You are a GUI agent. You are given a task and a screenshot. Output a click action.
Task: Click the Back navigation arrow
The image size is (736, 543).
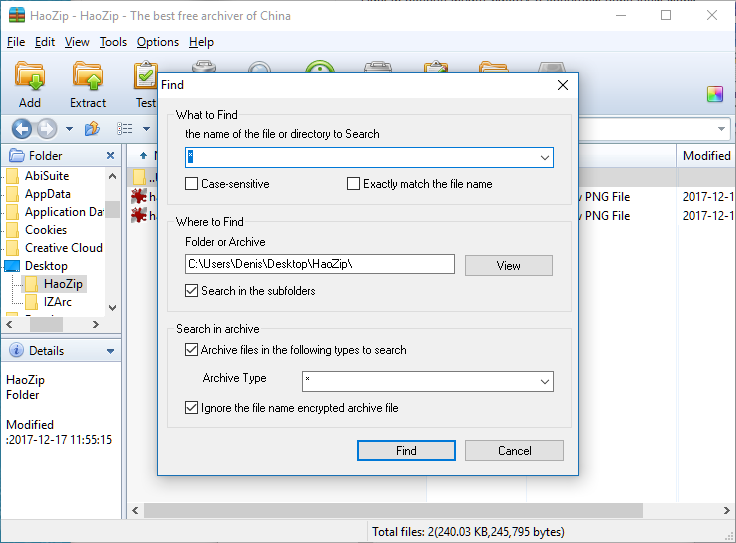(22, 129)
